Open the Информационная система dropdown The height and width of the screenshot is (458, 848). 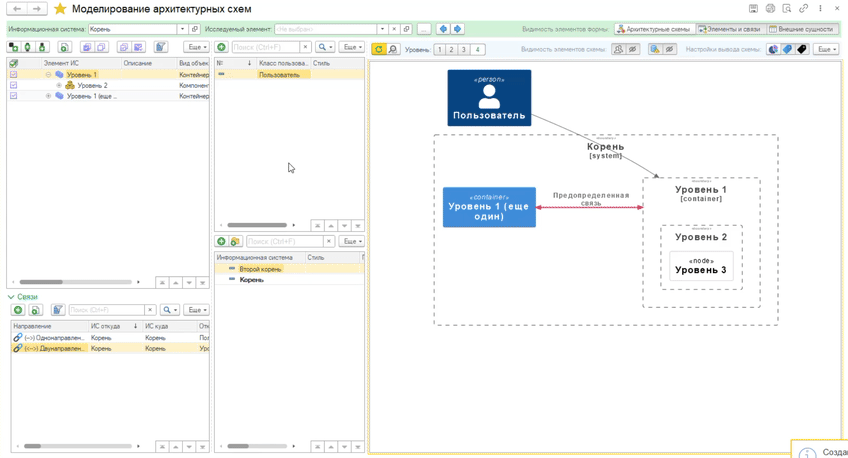tap(182, 29)
